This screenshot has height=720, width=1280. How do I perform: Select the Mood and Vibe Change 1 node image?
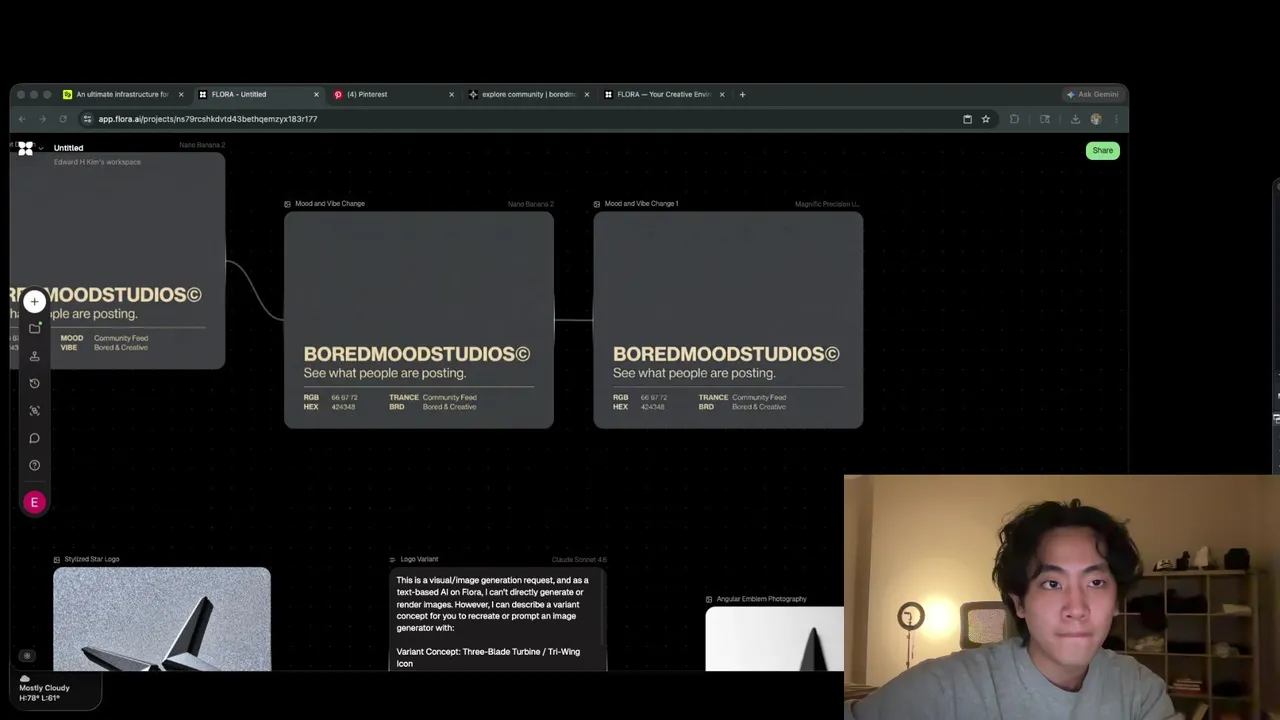(x=728, y=320)
